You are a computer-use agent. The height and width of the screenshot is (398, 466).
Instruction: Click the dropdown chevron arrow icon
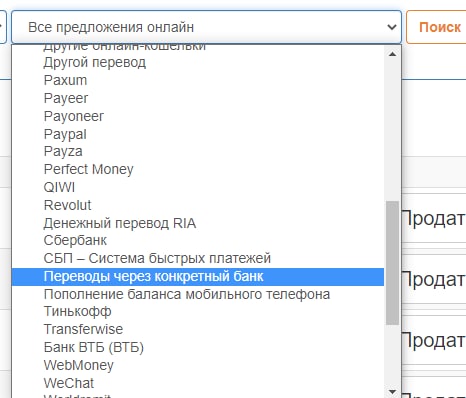tap(392, 27)
